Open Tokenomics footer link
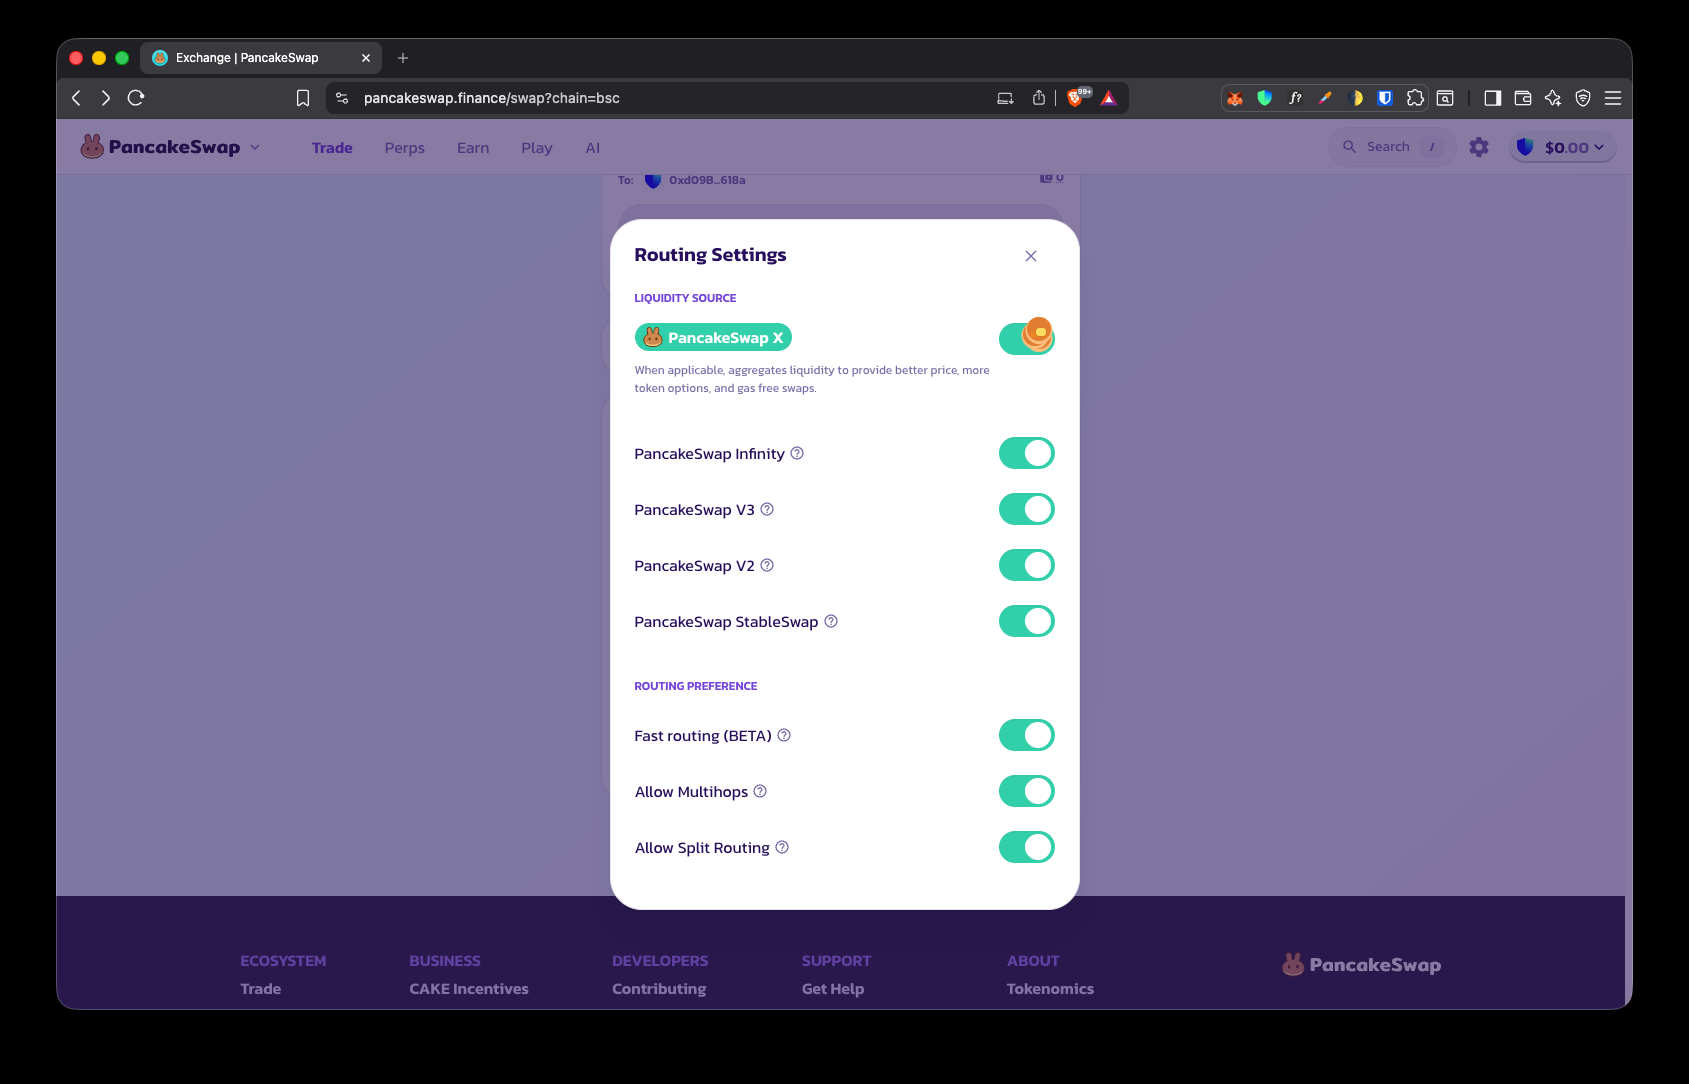This screenshot has width=1689, height=1084. 1050,989
